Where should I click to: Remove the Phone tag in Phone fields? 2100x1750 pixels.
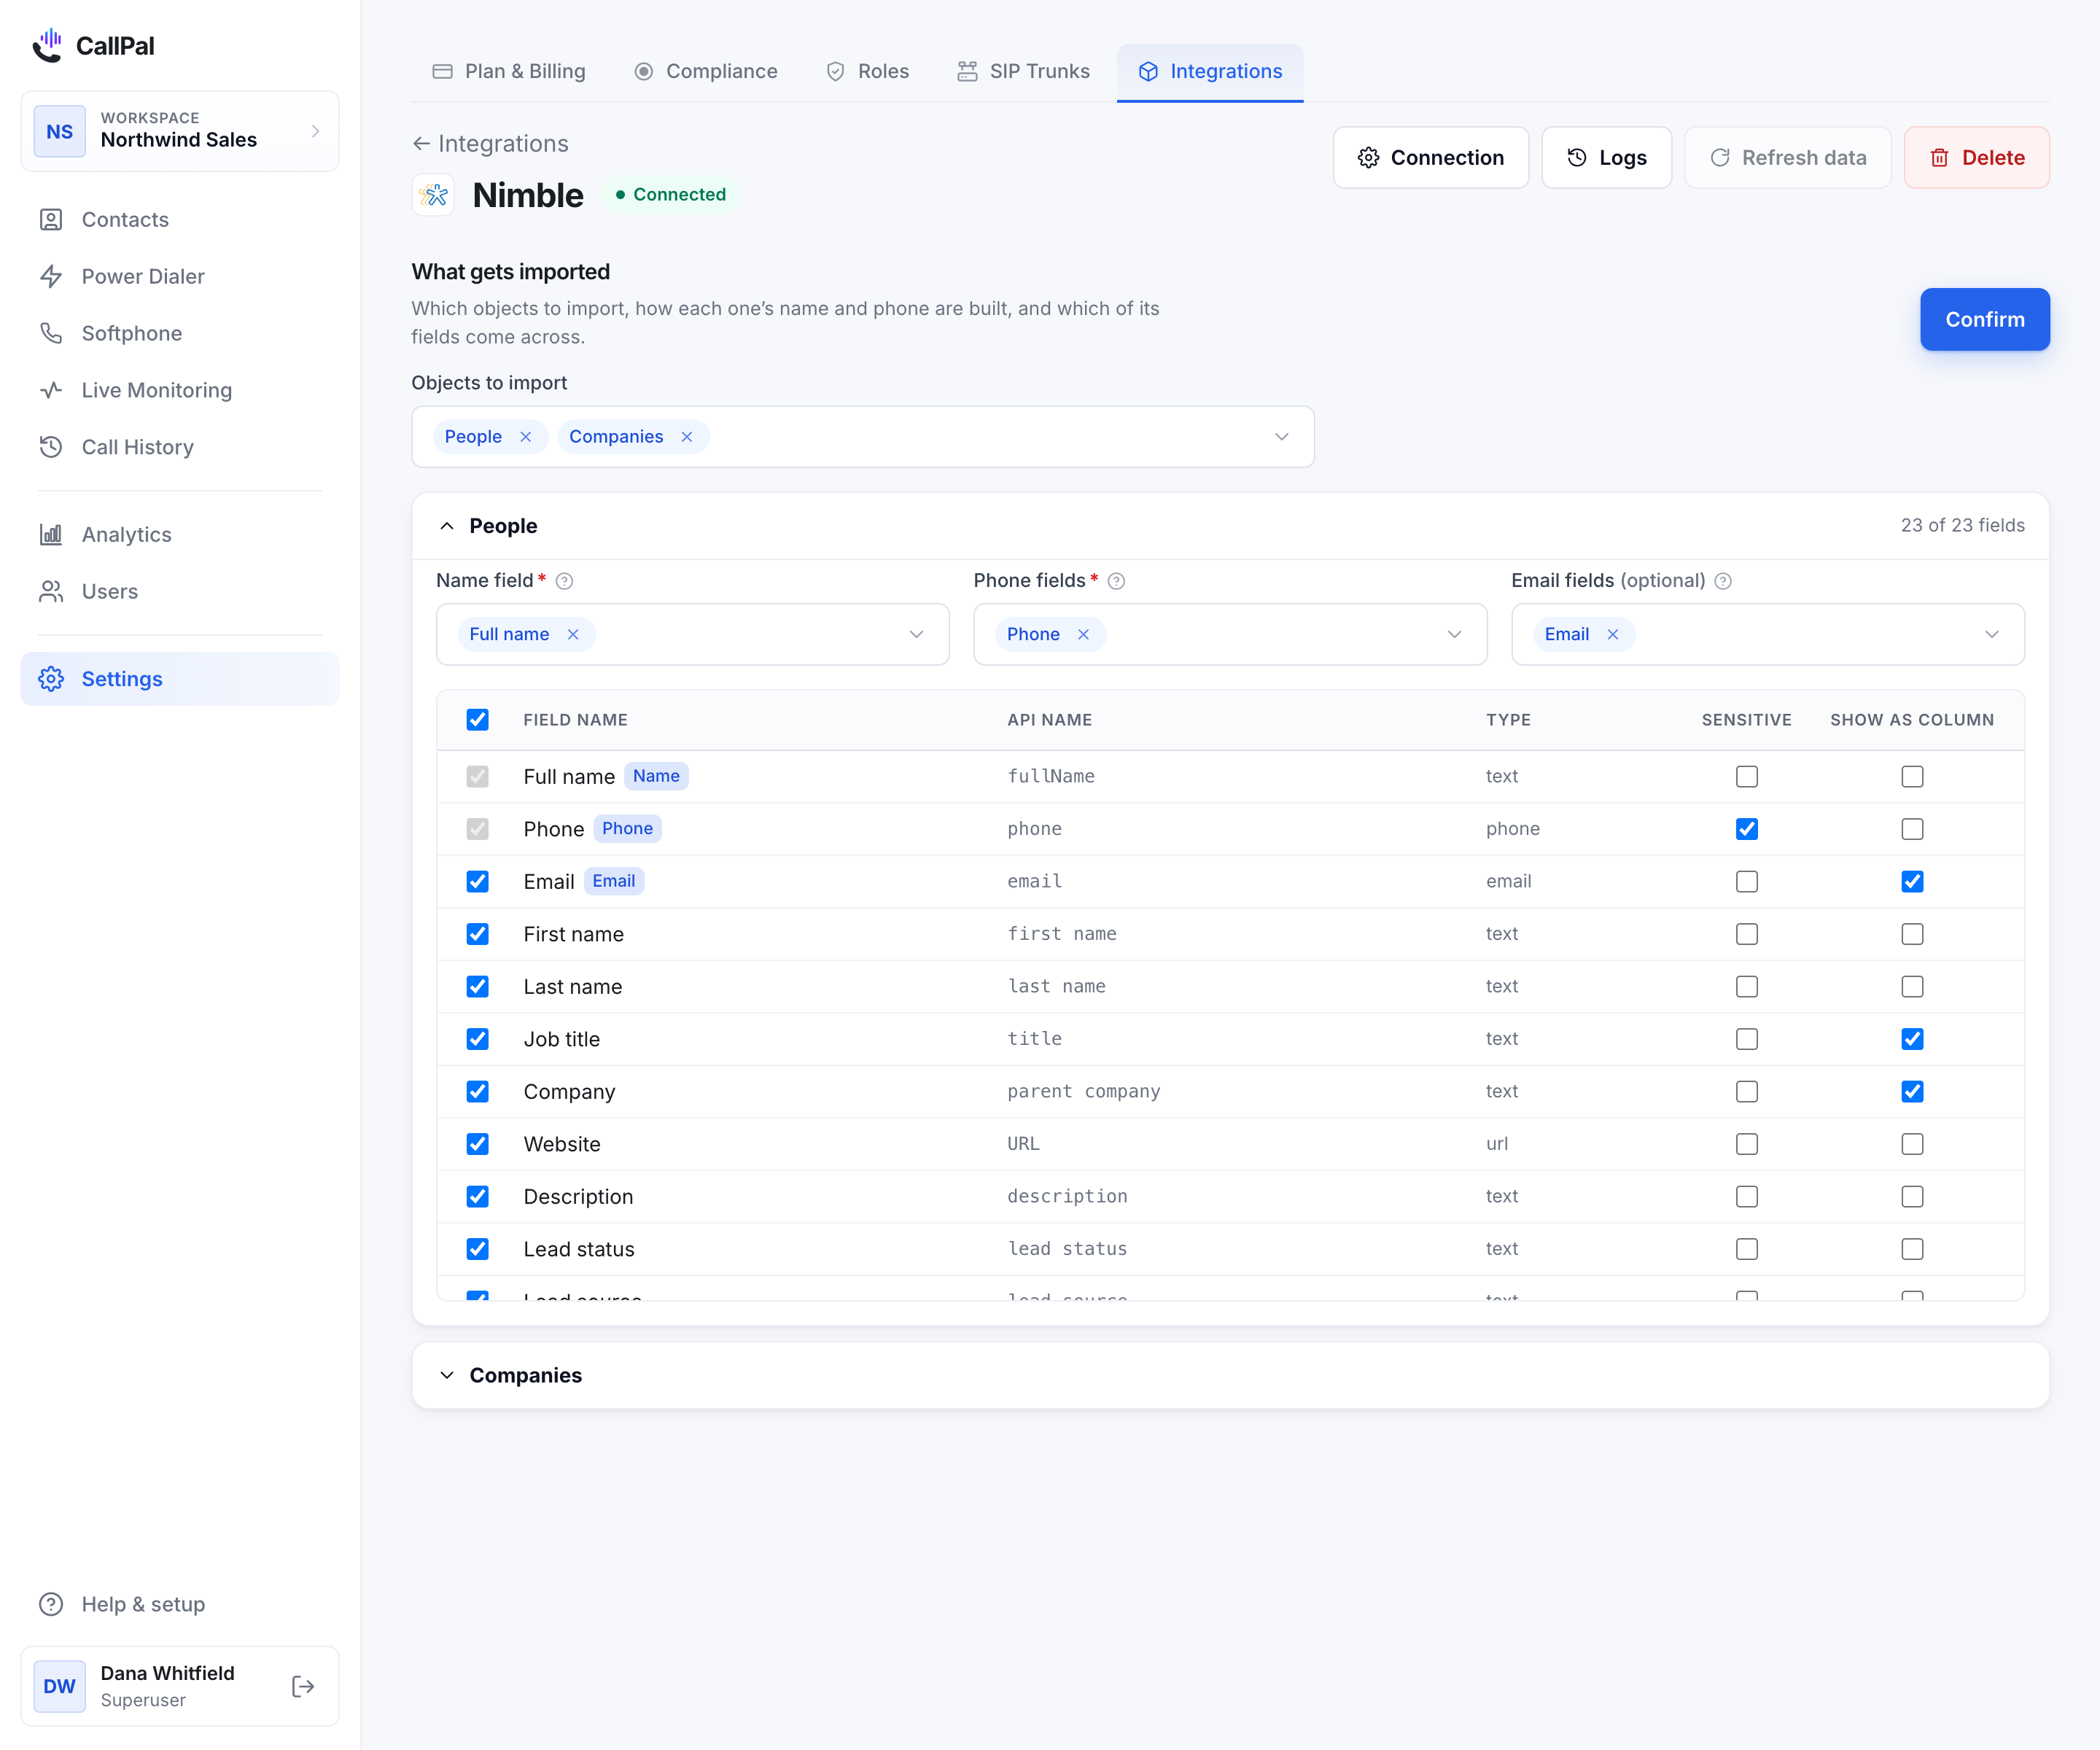(1083, 635)
